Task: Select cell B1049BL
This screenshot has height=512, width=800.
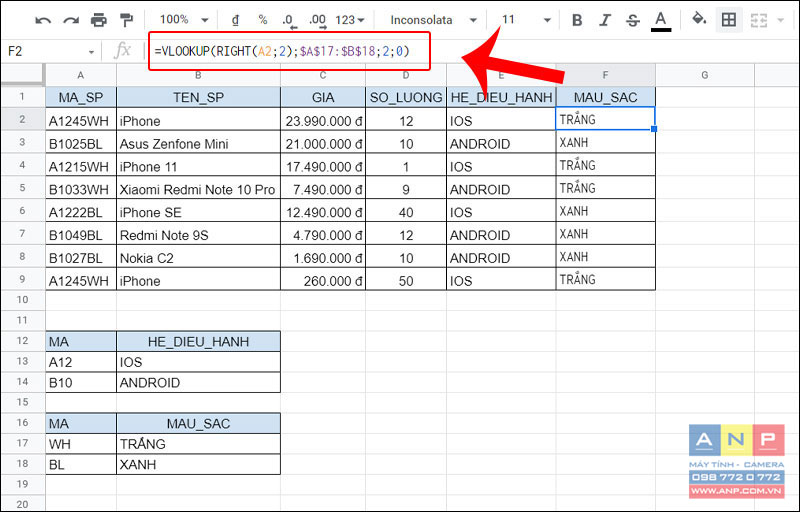Action: pyautogui.click(x=81, y=235)
